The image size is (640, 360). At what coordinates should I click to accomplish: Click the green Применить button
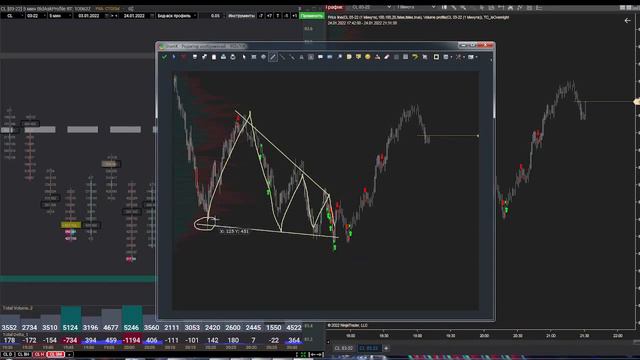click(311, 16)
